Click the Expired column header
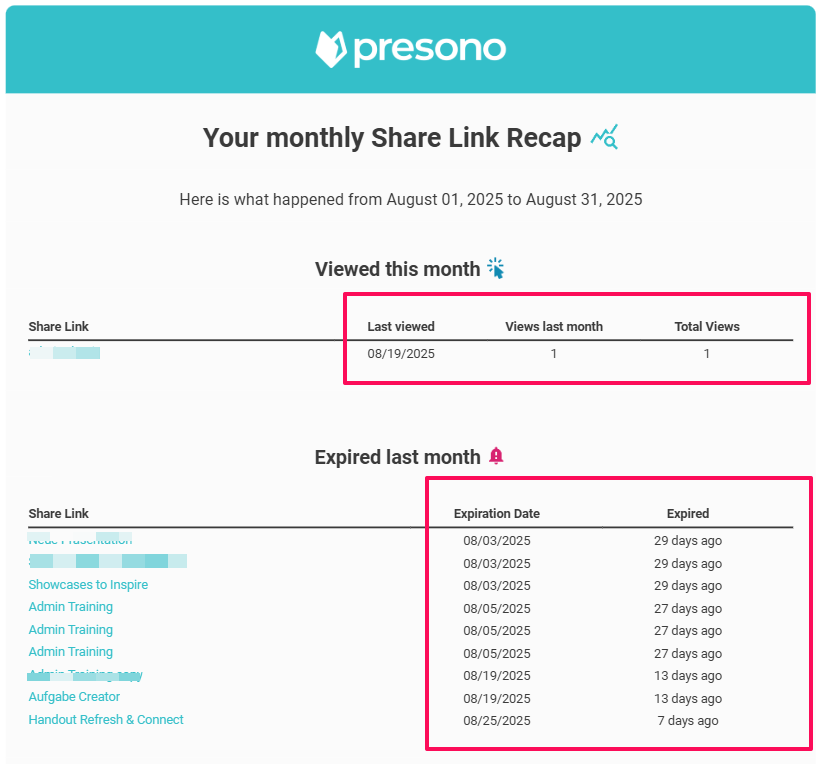The width and height of the screenshot is (823, 764). coord(688,514)
